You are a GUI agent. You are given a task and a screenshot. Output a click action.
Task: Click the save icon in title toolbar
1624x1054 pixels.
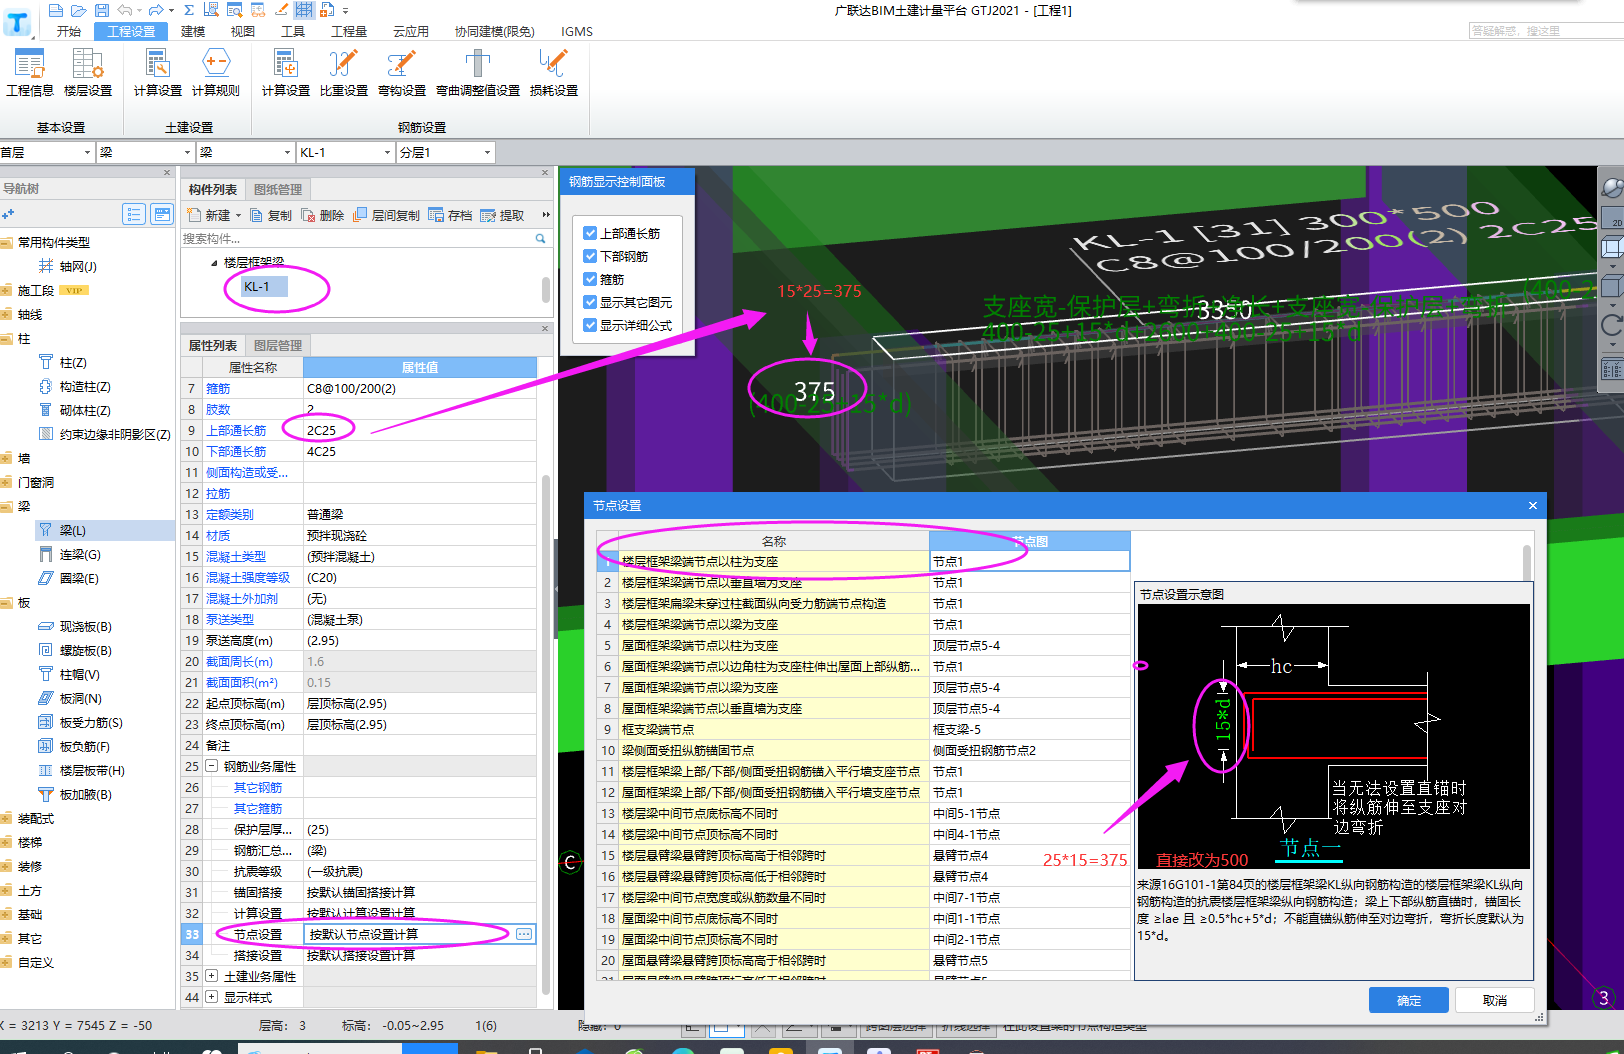point(102,10)
